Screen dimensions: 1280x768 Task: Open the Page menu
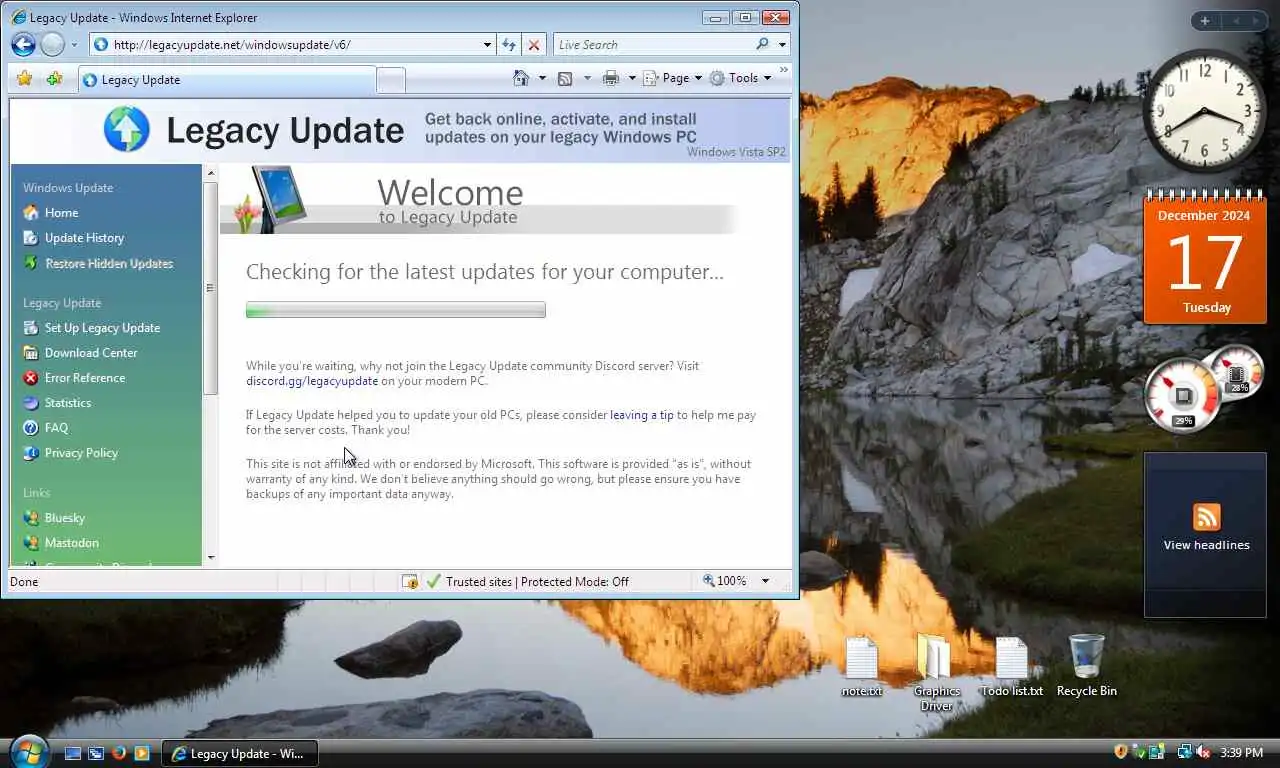point(672,78)
